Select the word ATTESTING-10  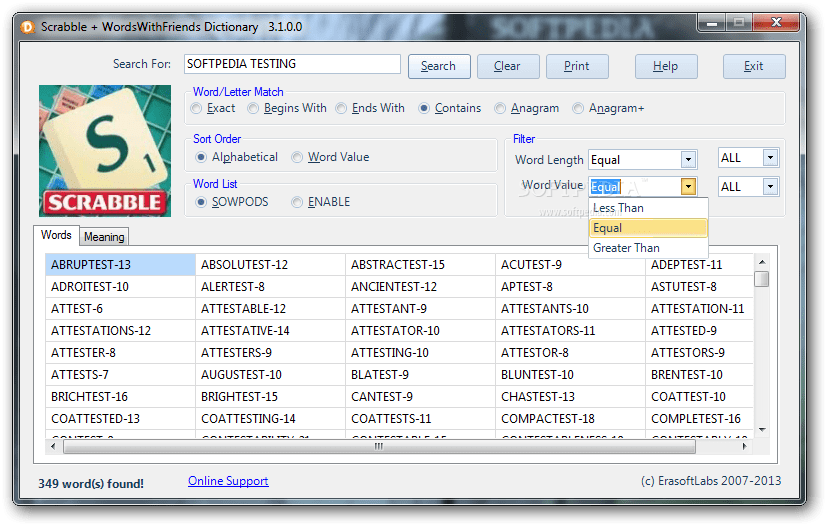click(x=420, y=353)
